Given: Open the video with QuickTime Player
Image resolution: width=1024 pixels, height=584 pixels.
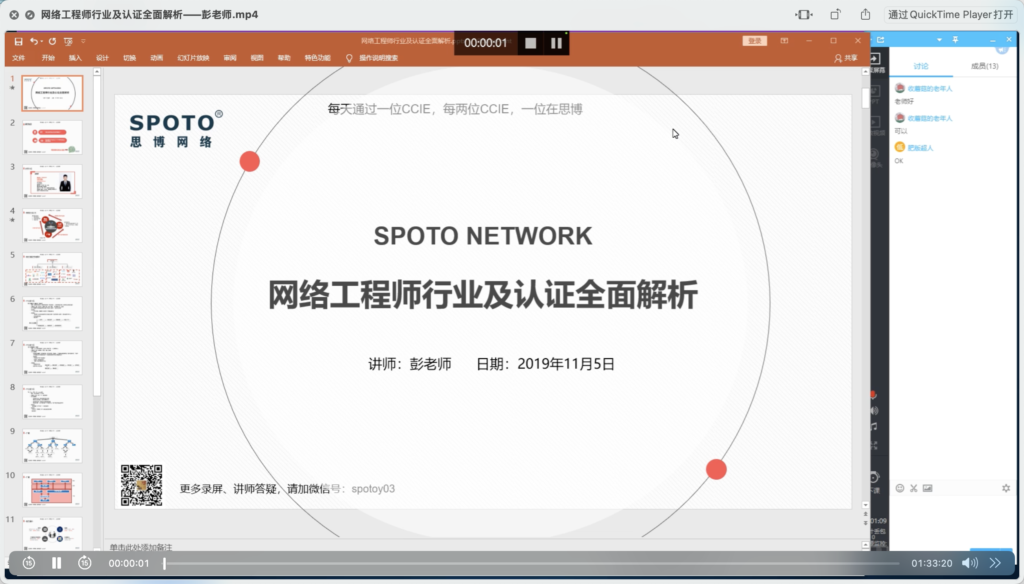Looking at the screenshot, I should click(950, 14).
